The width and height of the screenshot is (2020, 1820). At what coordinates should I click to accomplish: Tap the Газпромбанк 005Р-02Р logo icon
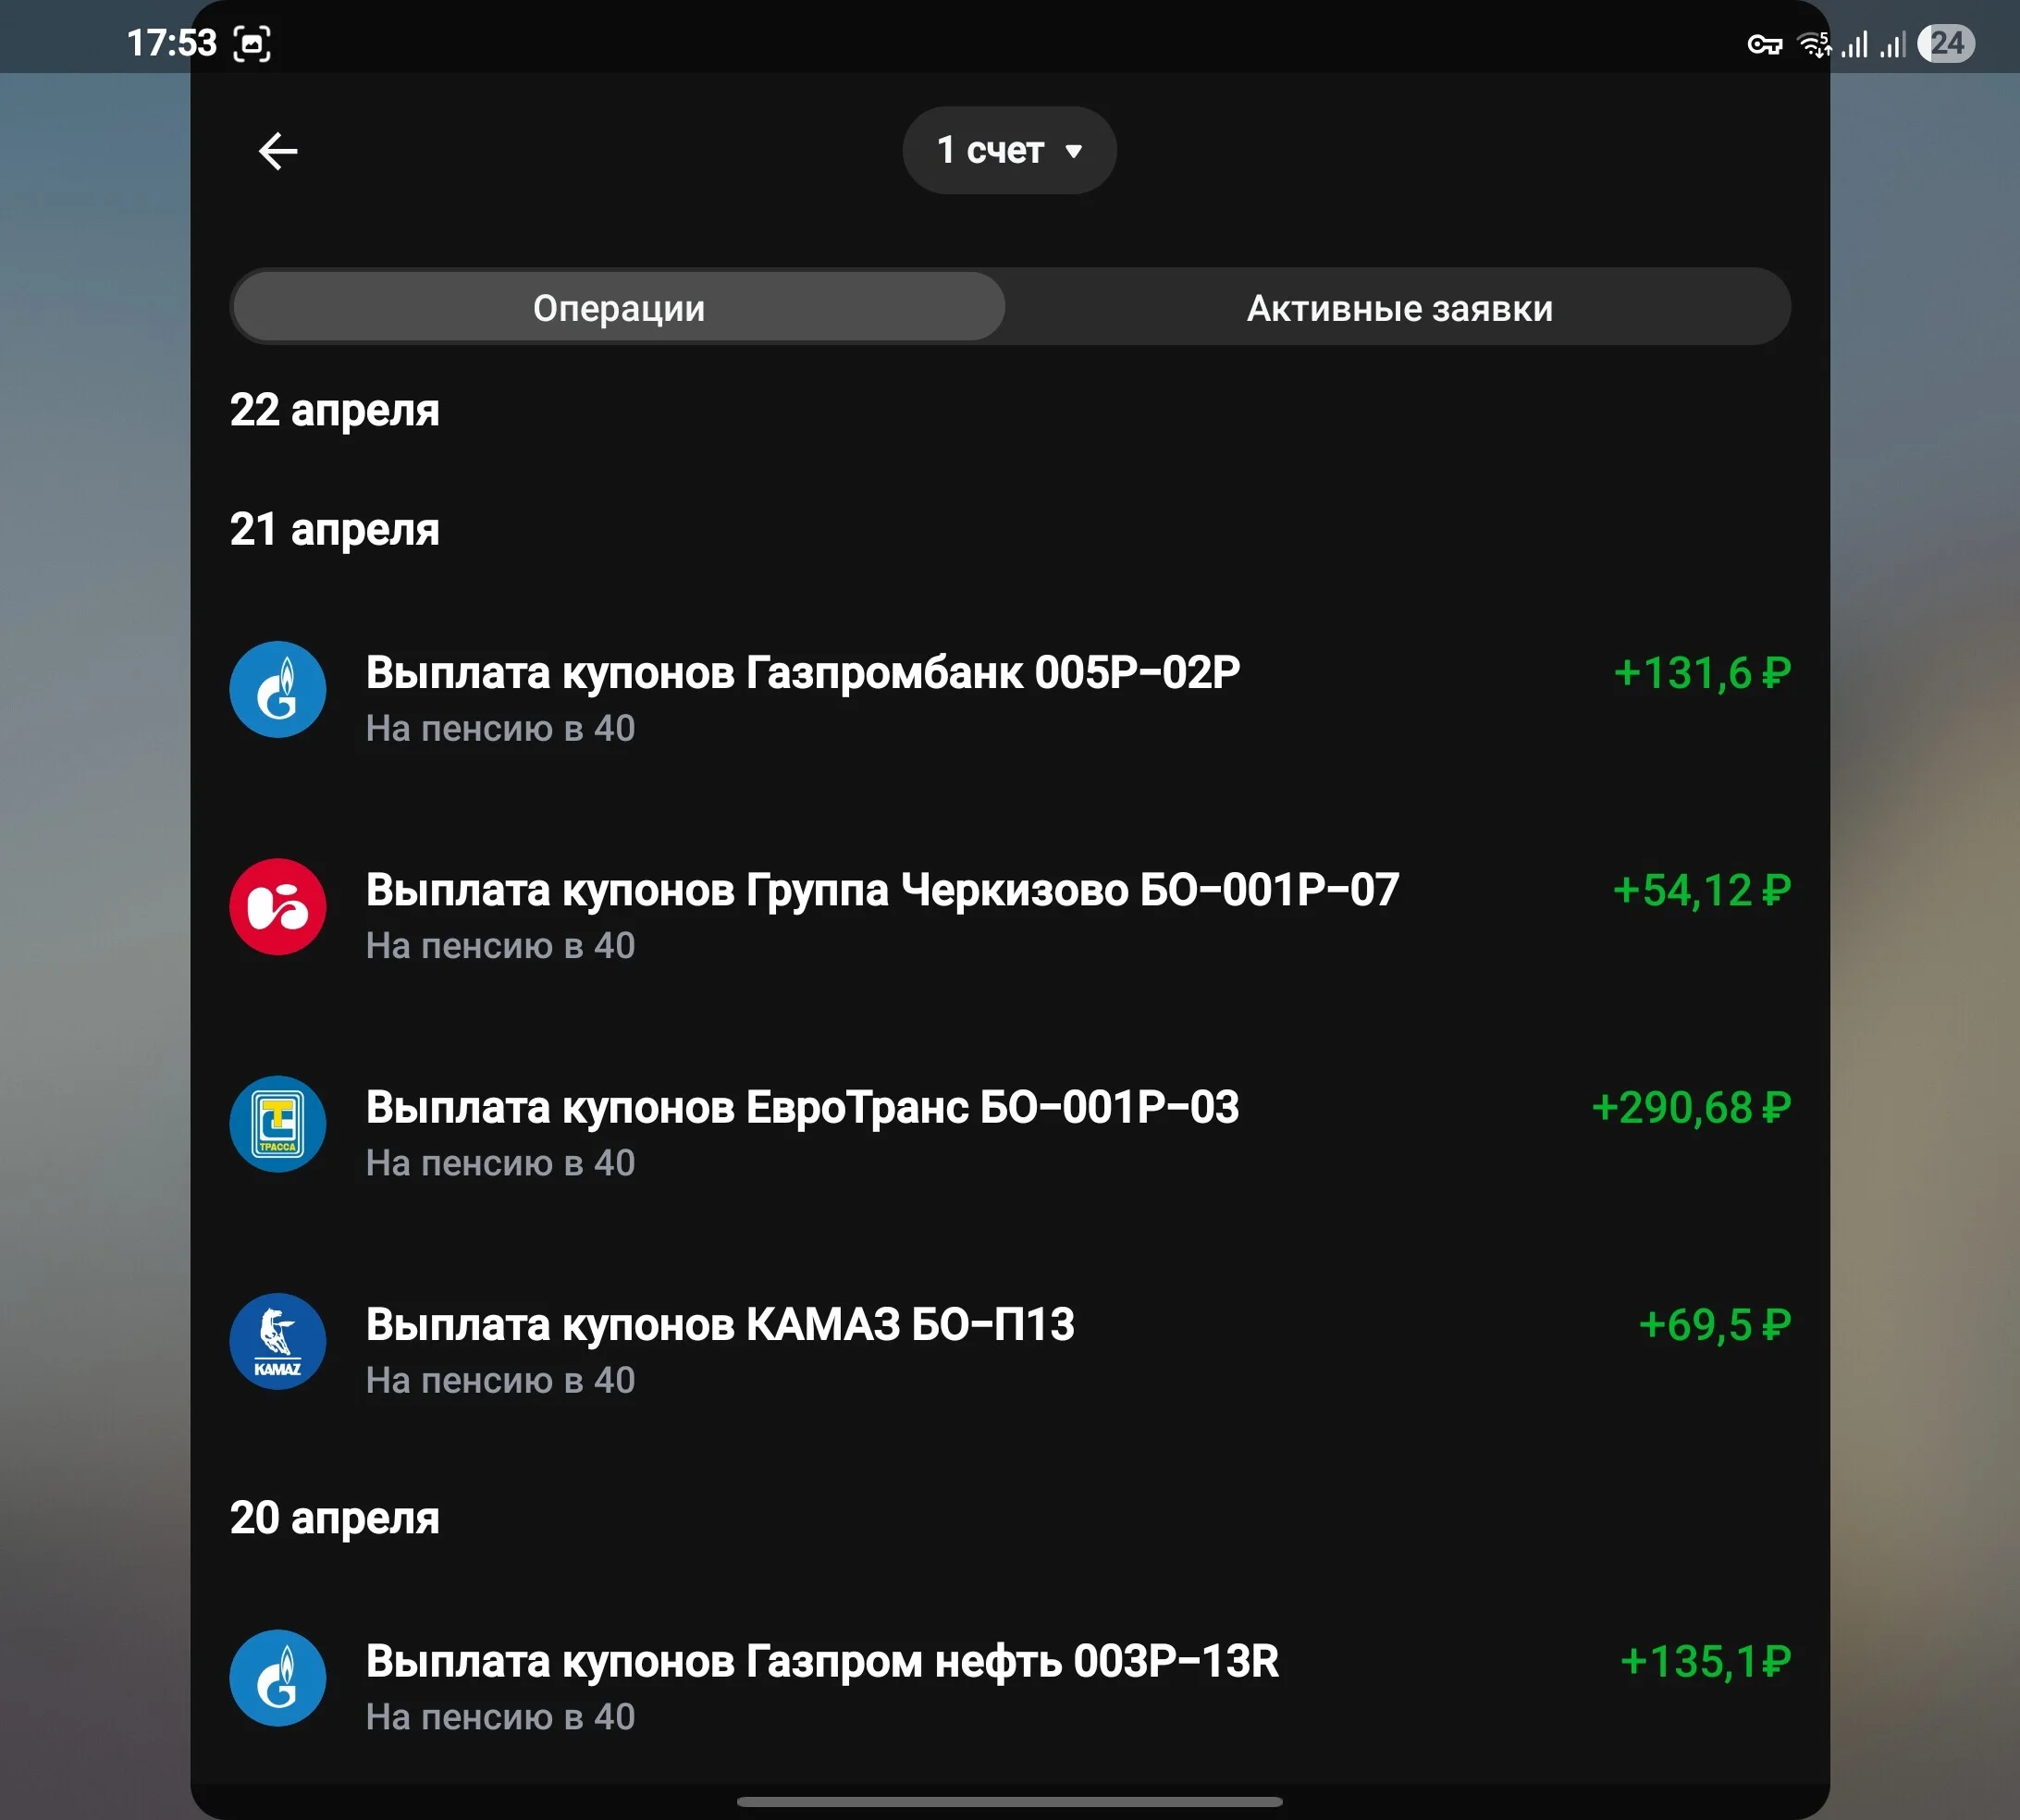tap(278, 690)
